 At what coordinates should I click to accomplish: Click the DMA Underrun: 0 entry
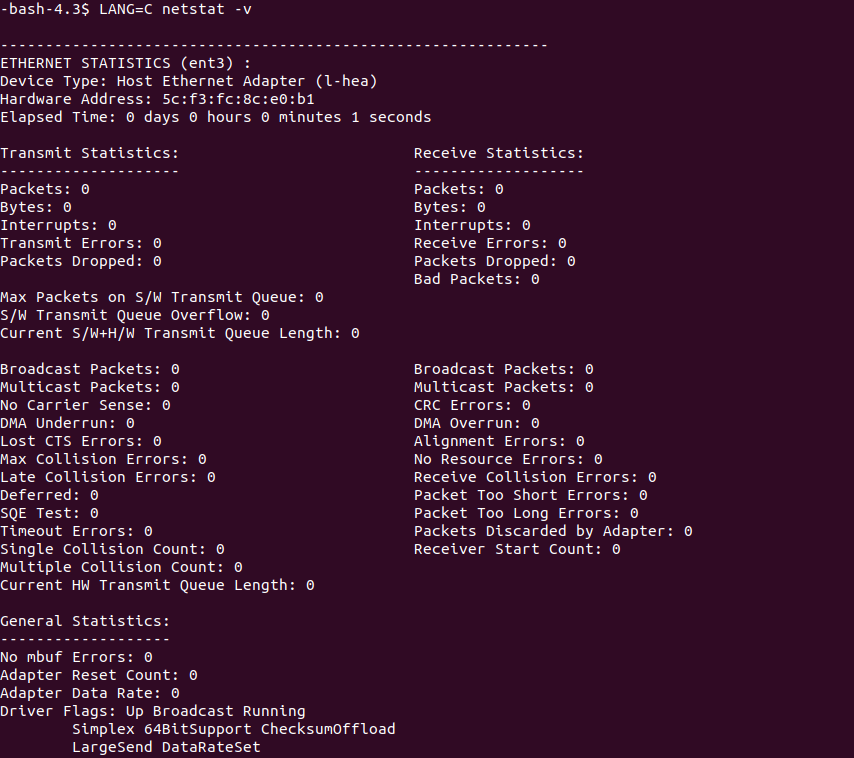pos(67,423)
